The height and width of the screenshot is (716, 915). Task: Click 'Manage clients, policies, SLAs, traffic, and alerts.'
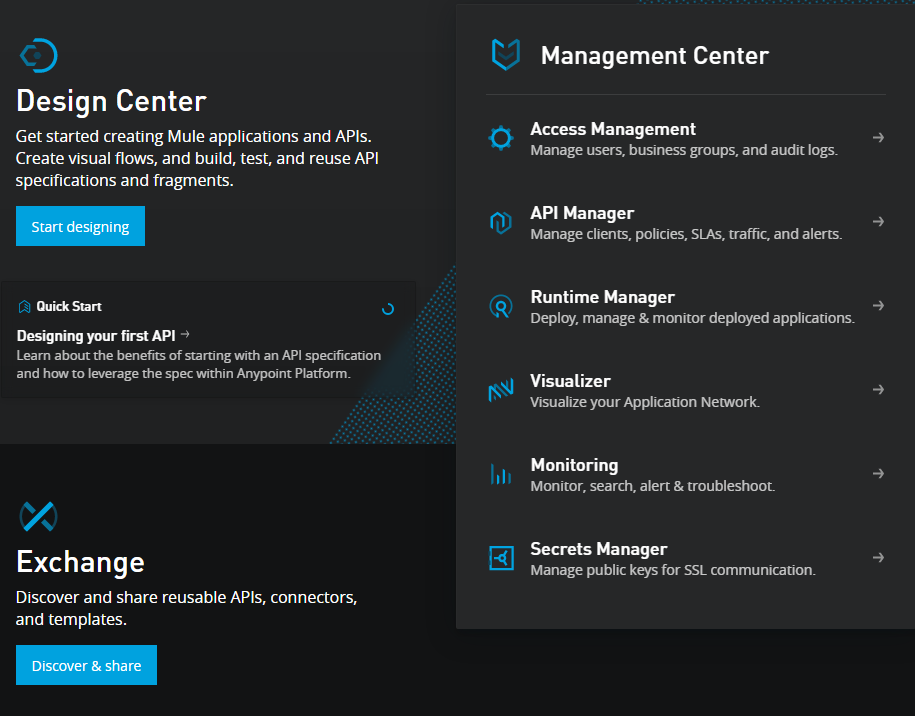pos(686,234)
